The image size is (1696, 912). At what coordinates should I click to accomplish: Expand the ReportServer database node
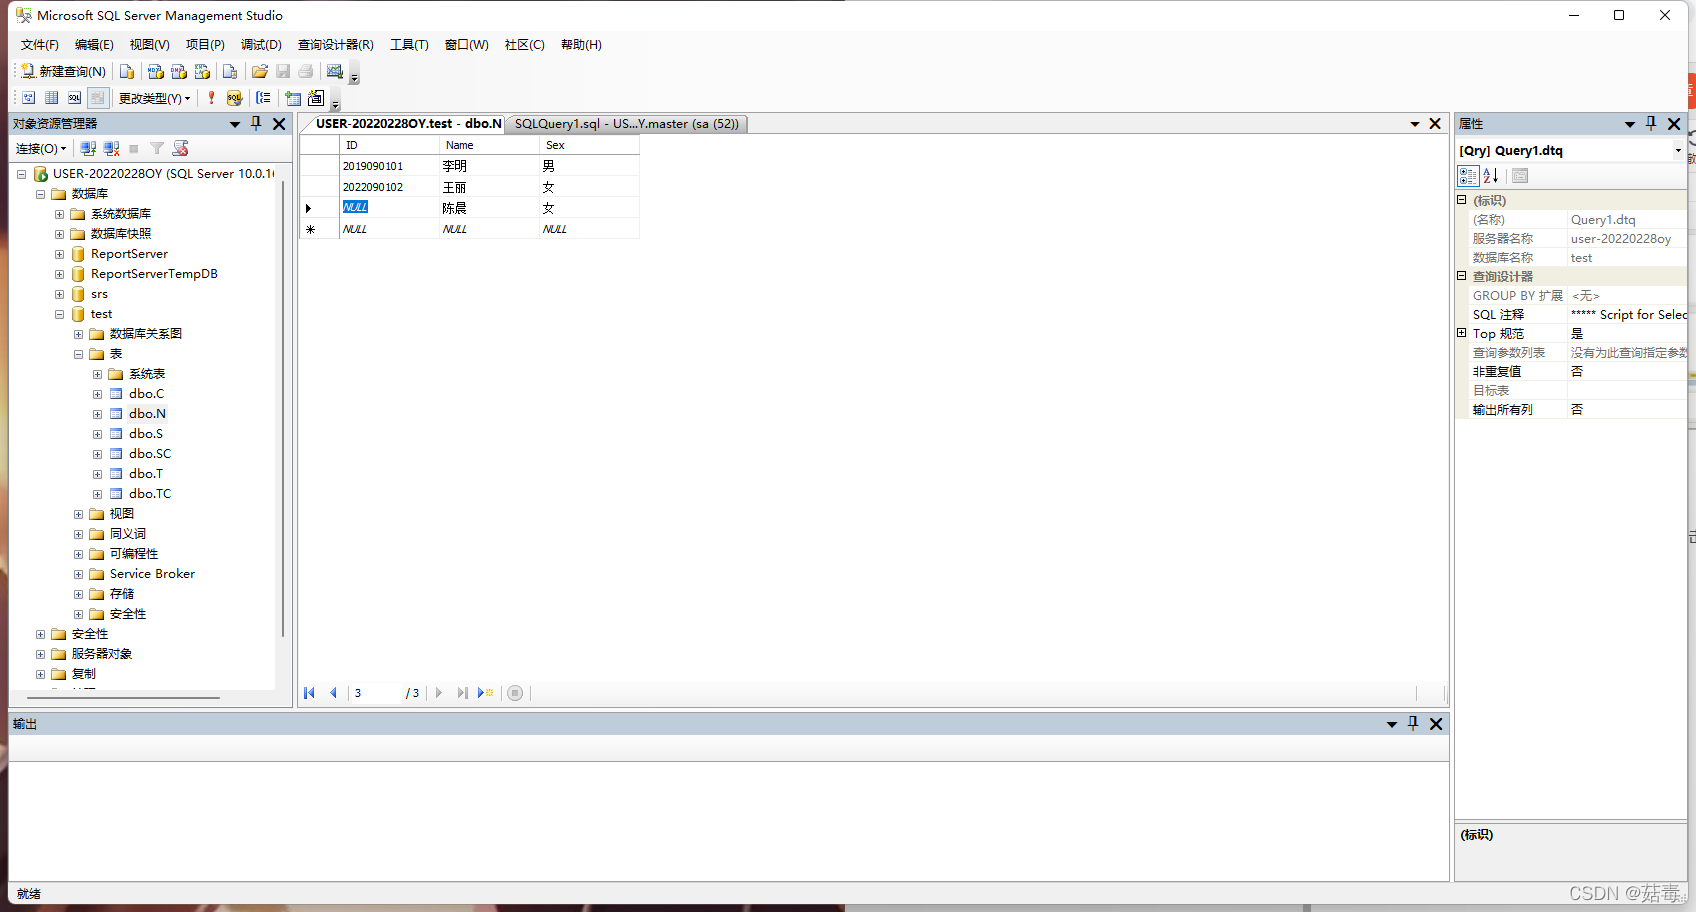59,254
